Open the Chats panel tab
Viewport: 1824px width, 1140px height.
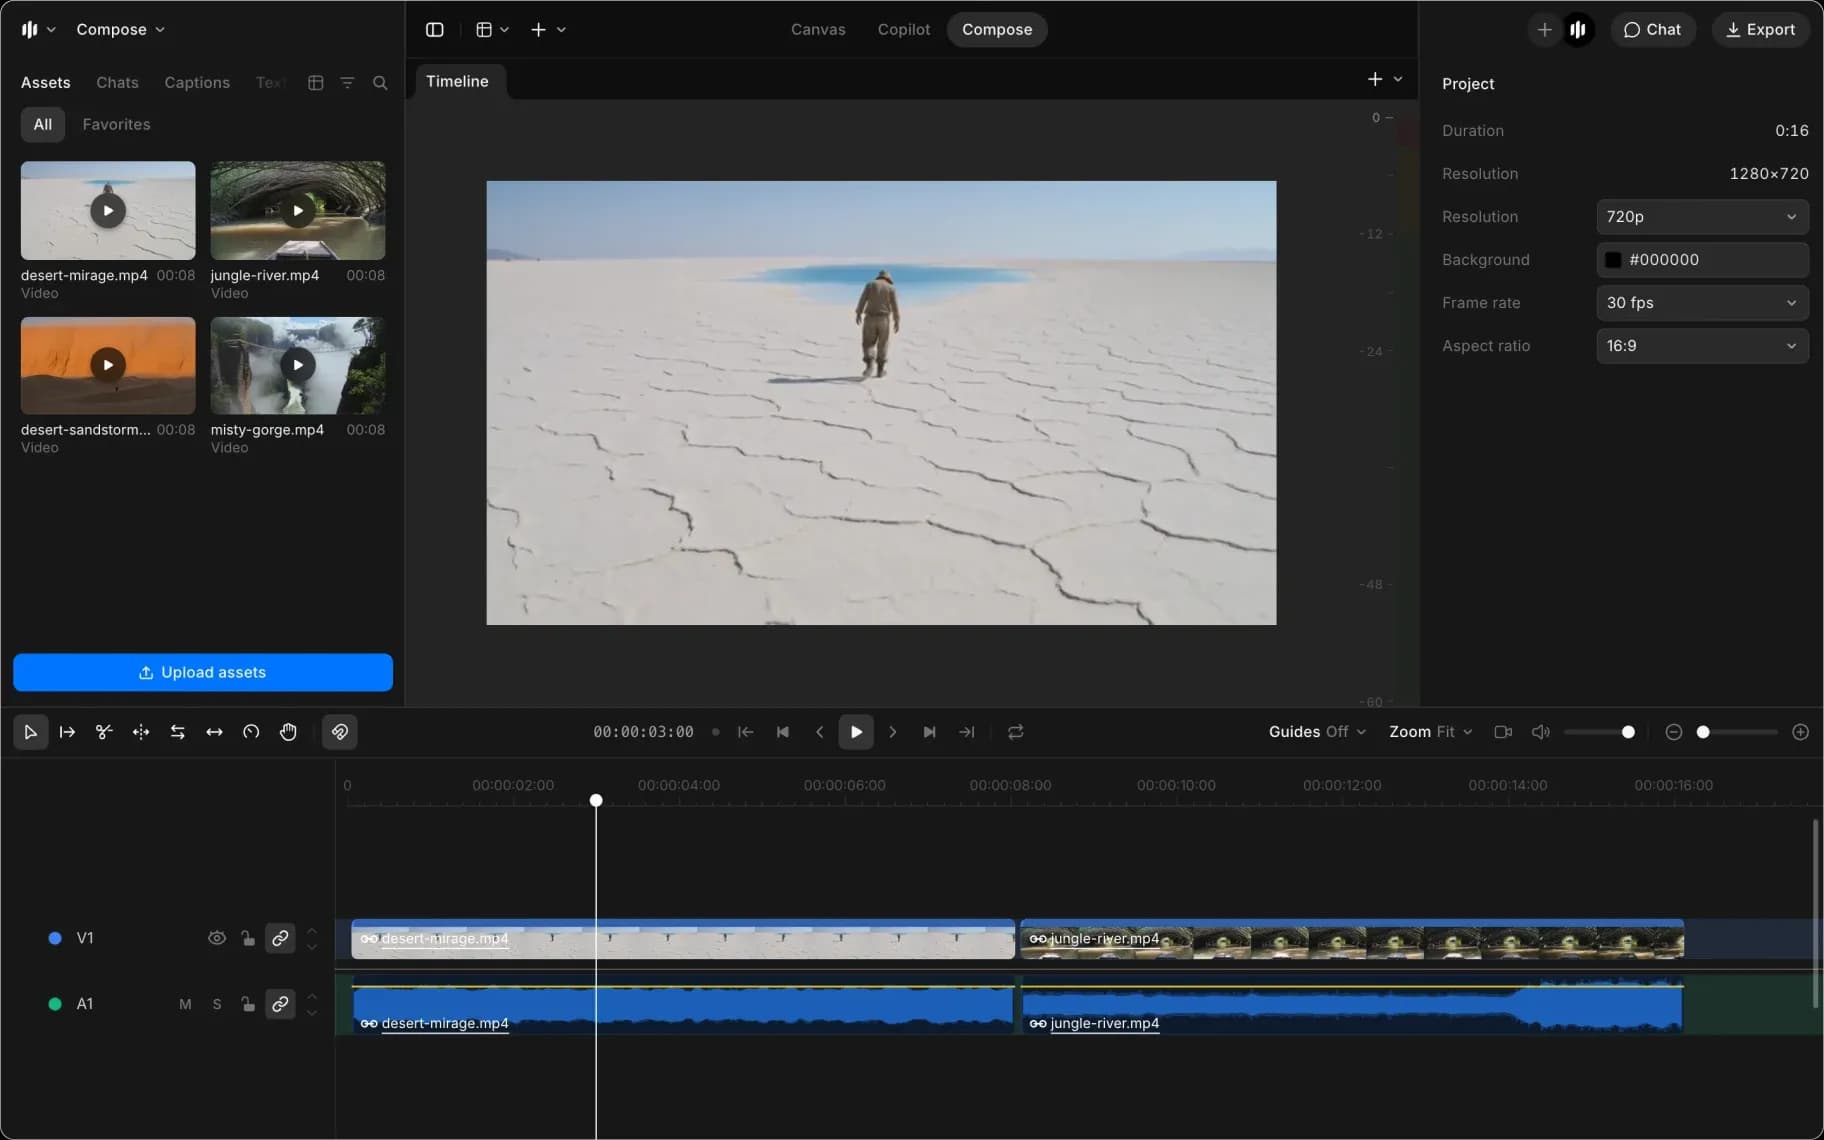click(x=117, y=83)
